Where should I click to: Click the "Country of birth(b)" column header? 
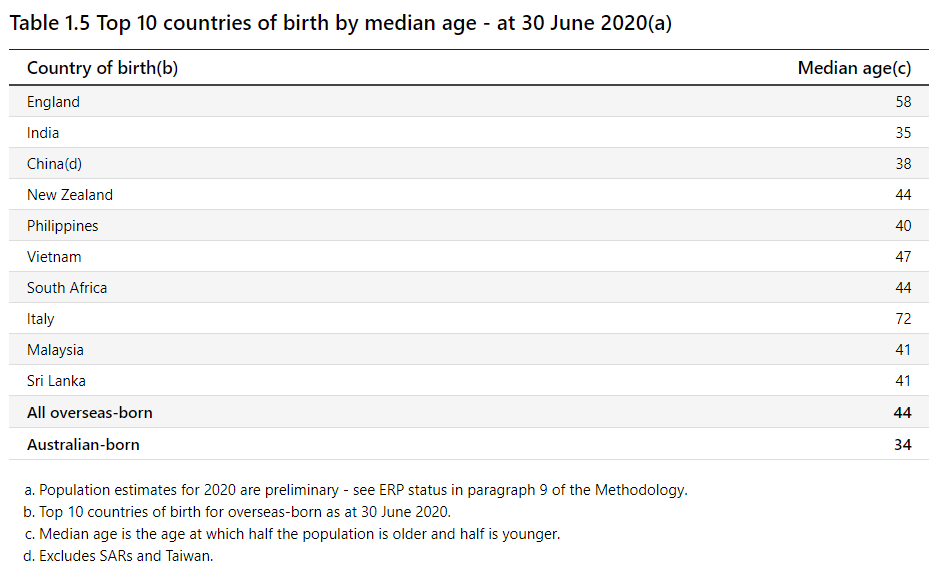(102, 68)
